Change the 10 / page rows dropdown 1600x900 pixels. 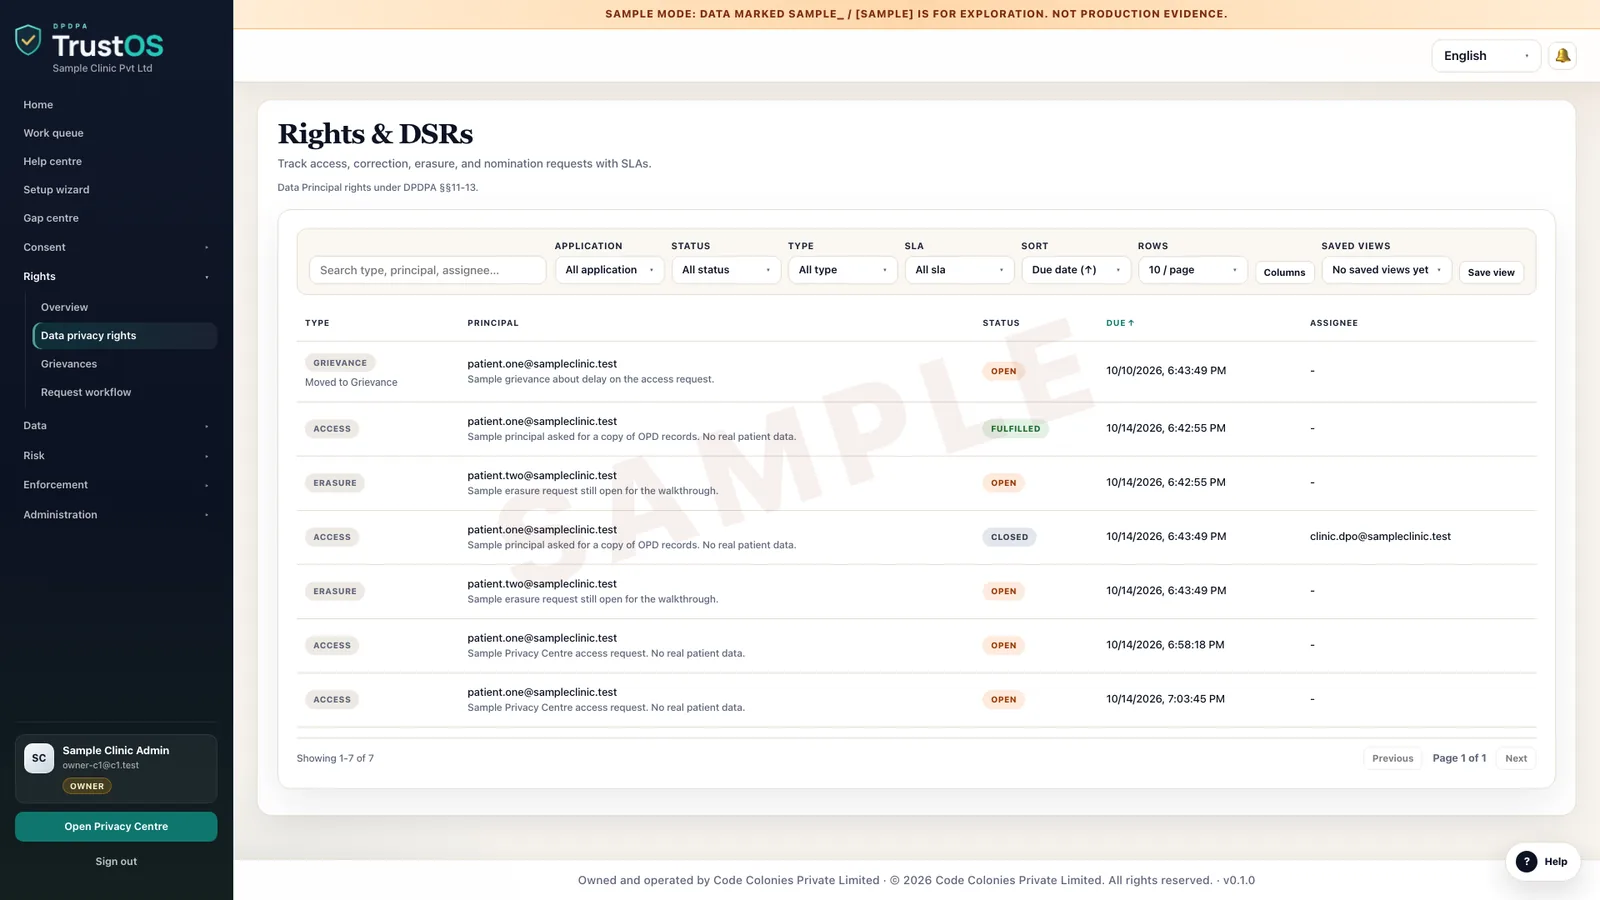(1193, 270)
